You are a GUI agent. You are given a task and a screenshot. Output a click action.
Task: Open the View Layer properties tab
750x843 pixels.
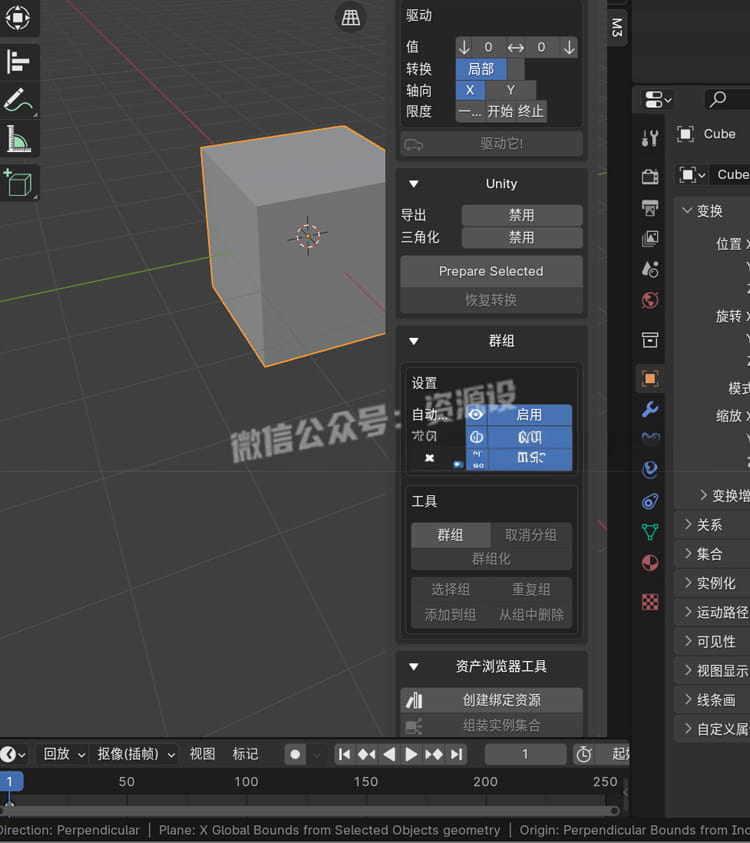(650, 238)
